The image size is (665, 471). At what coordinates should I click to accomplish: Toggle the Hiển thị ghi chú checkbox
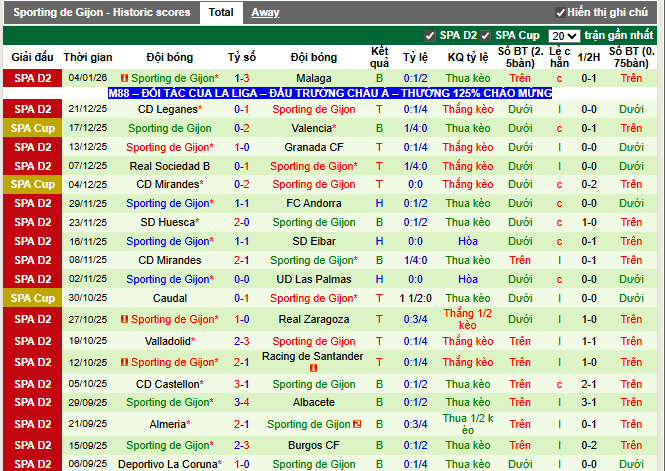tap(560, 13)
